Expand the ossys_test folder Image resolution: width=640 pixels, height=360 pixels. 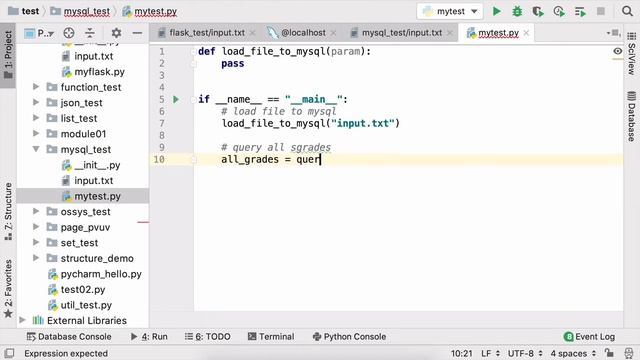point(36,211)
